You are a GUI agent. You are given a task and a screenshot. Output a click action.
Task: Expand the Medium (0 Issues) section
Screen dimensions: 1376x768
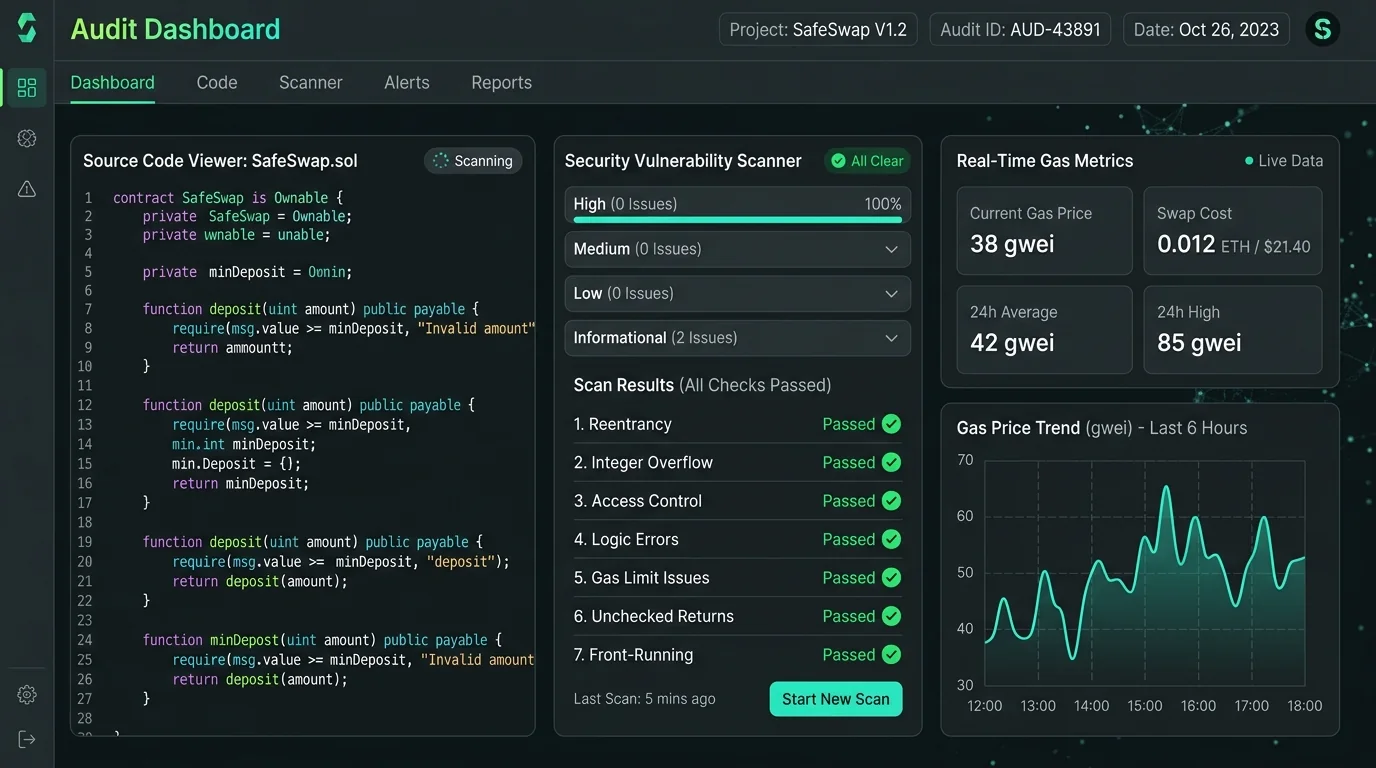(737, 249)
